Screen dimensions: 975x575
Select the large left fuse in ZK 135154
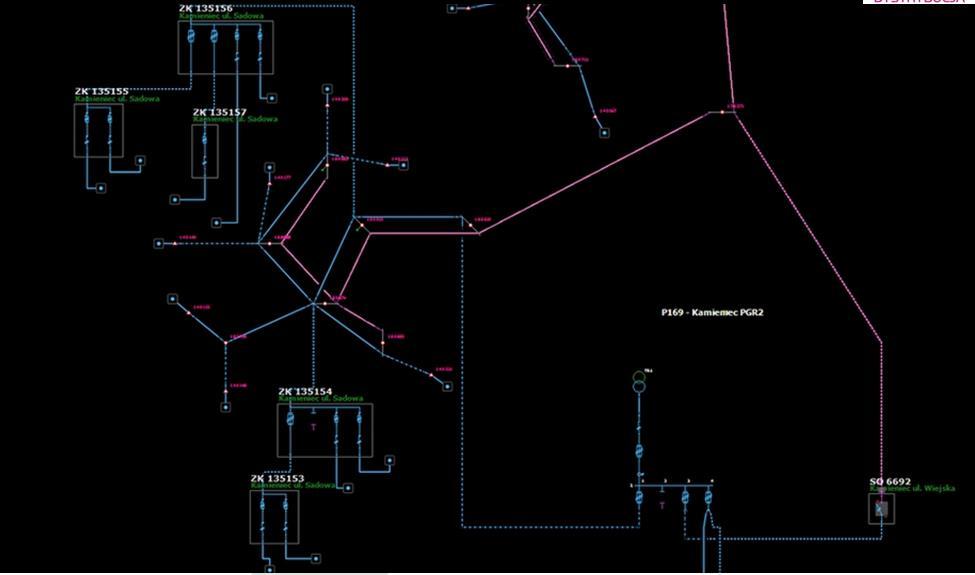point(290,418)
